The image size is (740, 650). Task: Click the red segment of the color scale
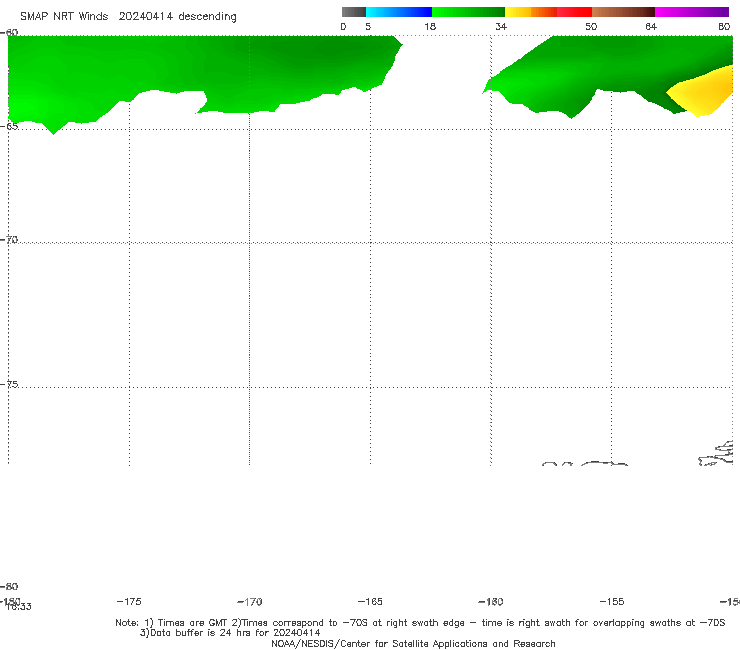coord(574,12)
